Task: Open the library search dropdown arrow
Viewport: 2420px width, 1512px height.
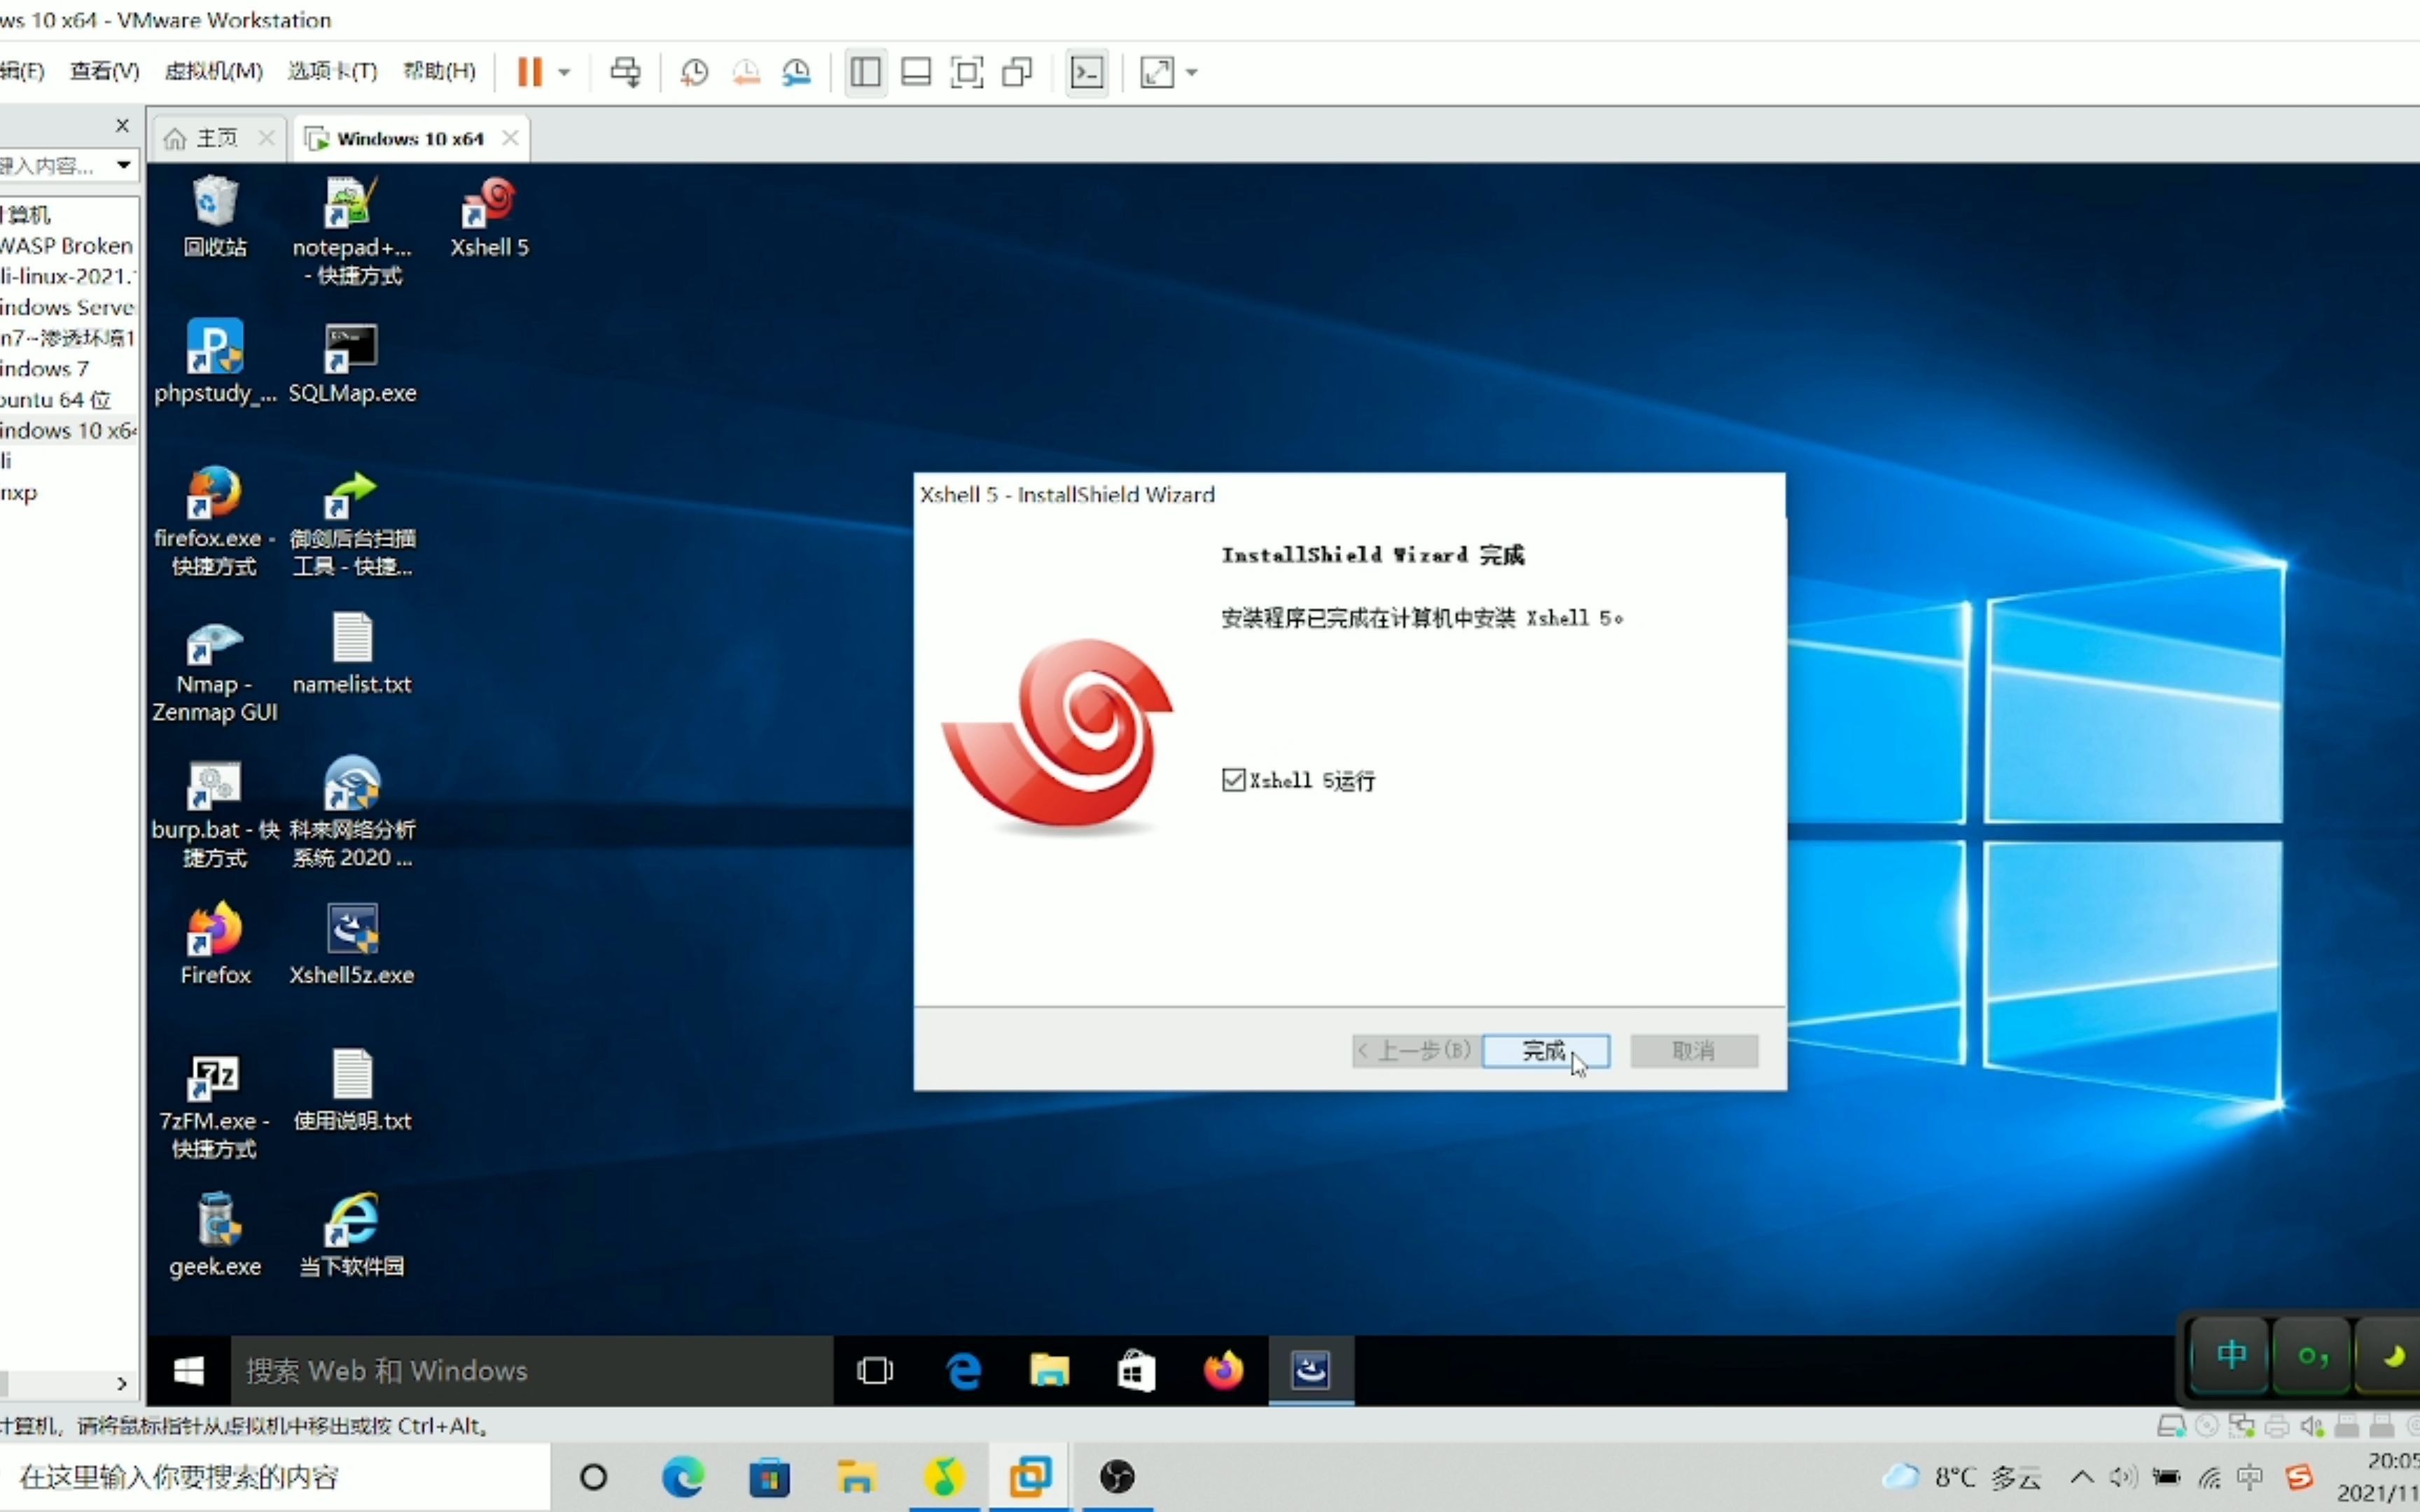Action: click(x=123, y=164)
